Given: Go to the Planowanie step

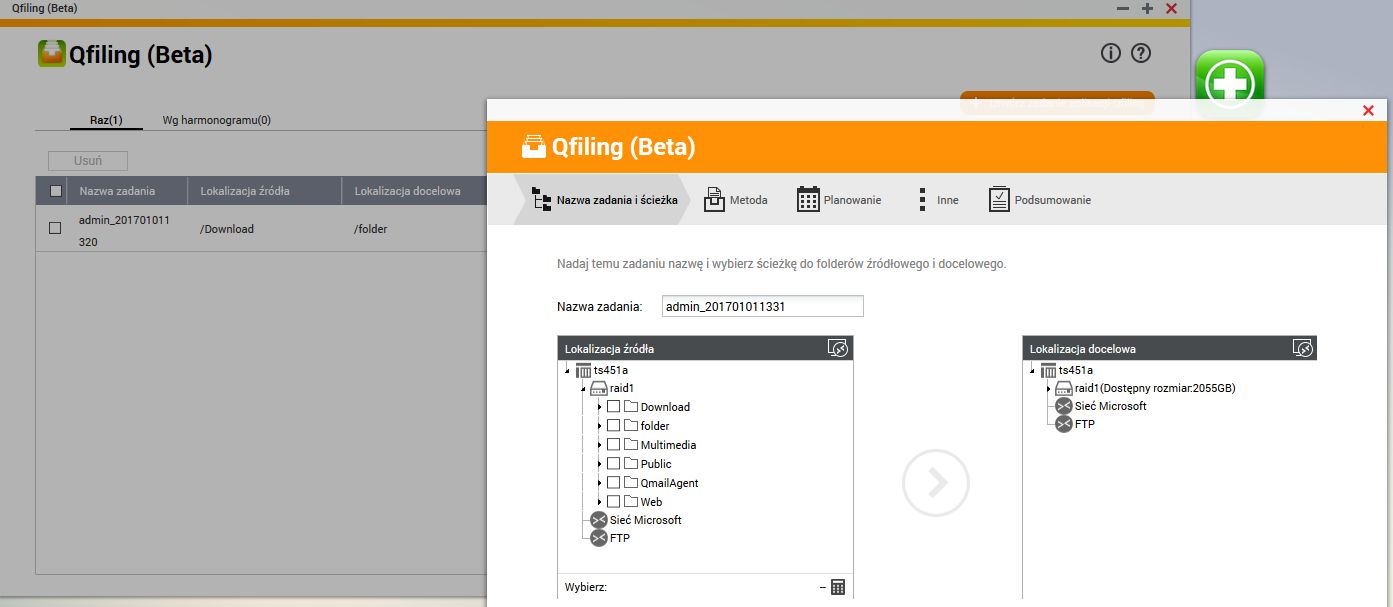Looking at the screenshot, I should (x=839, y=200).
